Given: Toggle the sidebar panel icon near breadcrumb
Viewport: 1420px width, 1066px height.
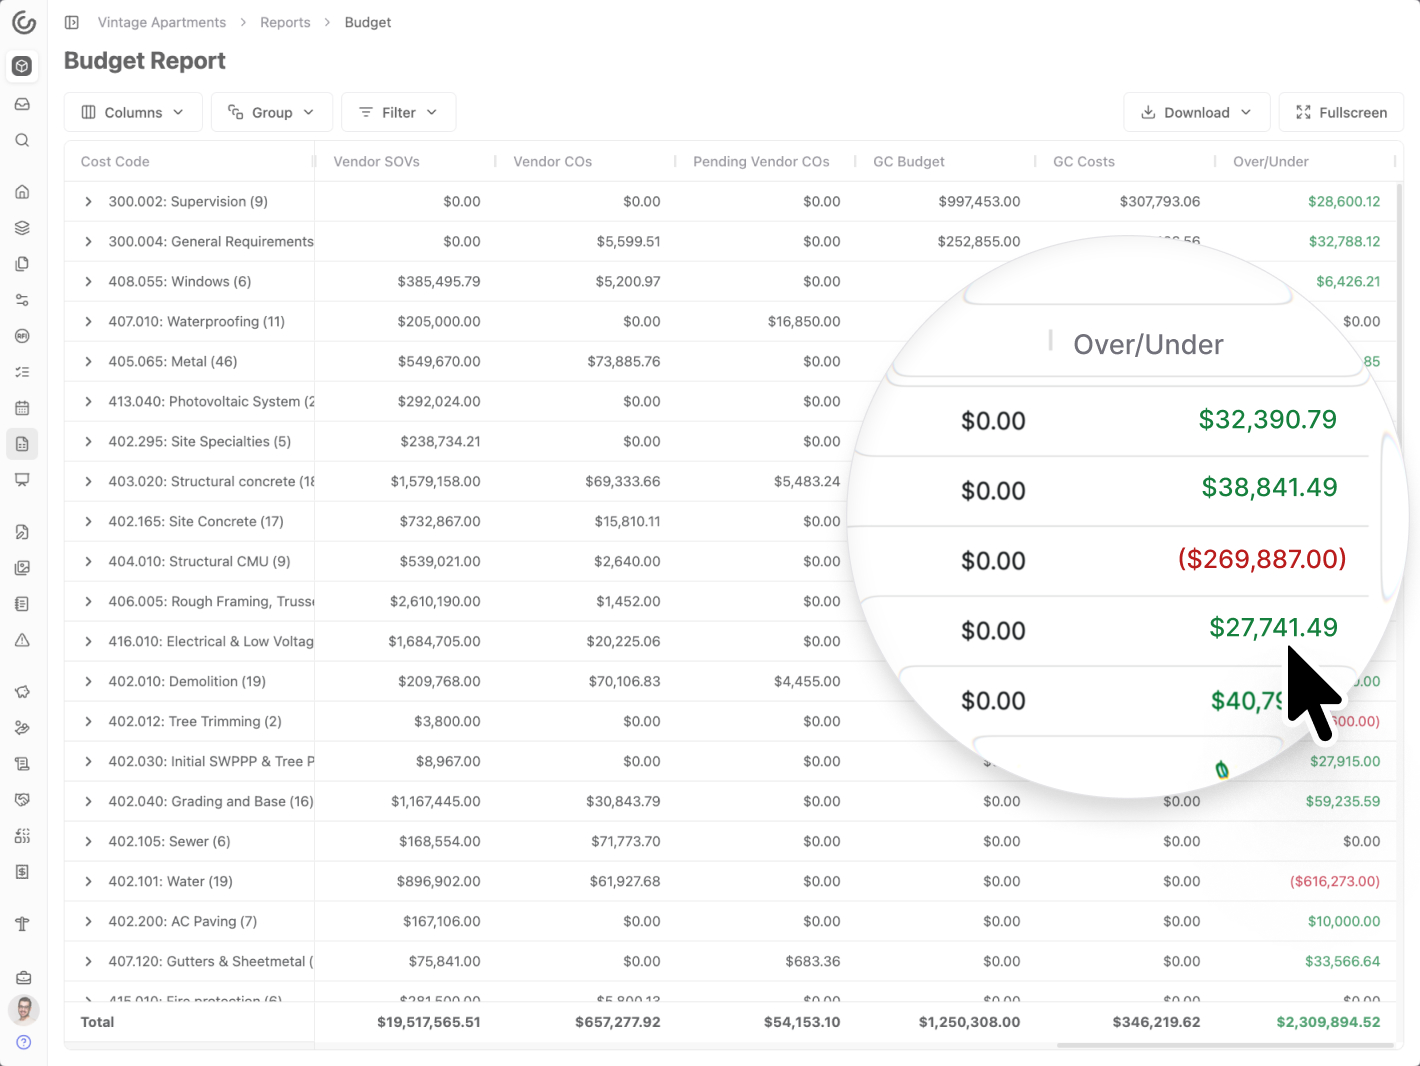Looking at the screenshot, I should (72, 22).
